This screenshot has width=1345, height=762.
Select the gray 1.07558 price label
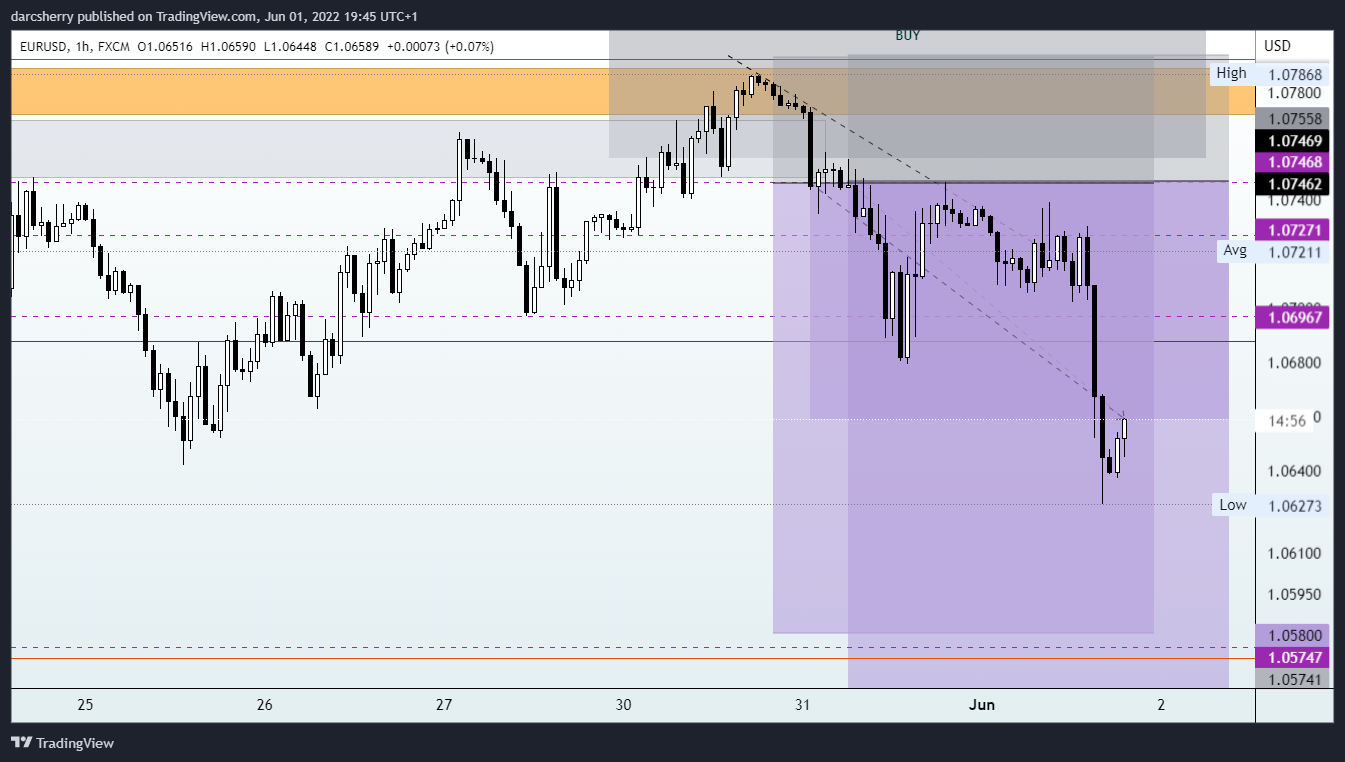pos(1294,118)
